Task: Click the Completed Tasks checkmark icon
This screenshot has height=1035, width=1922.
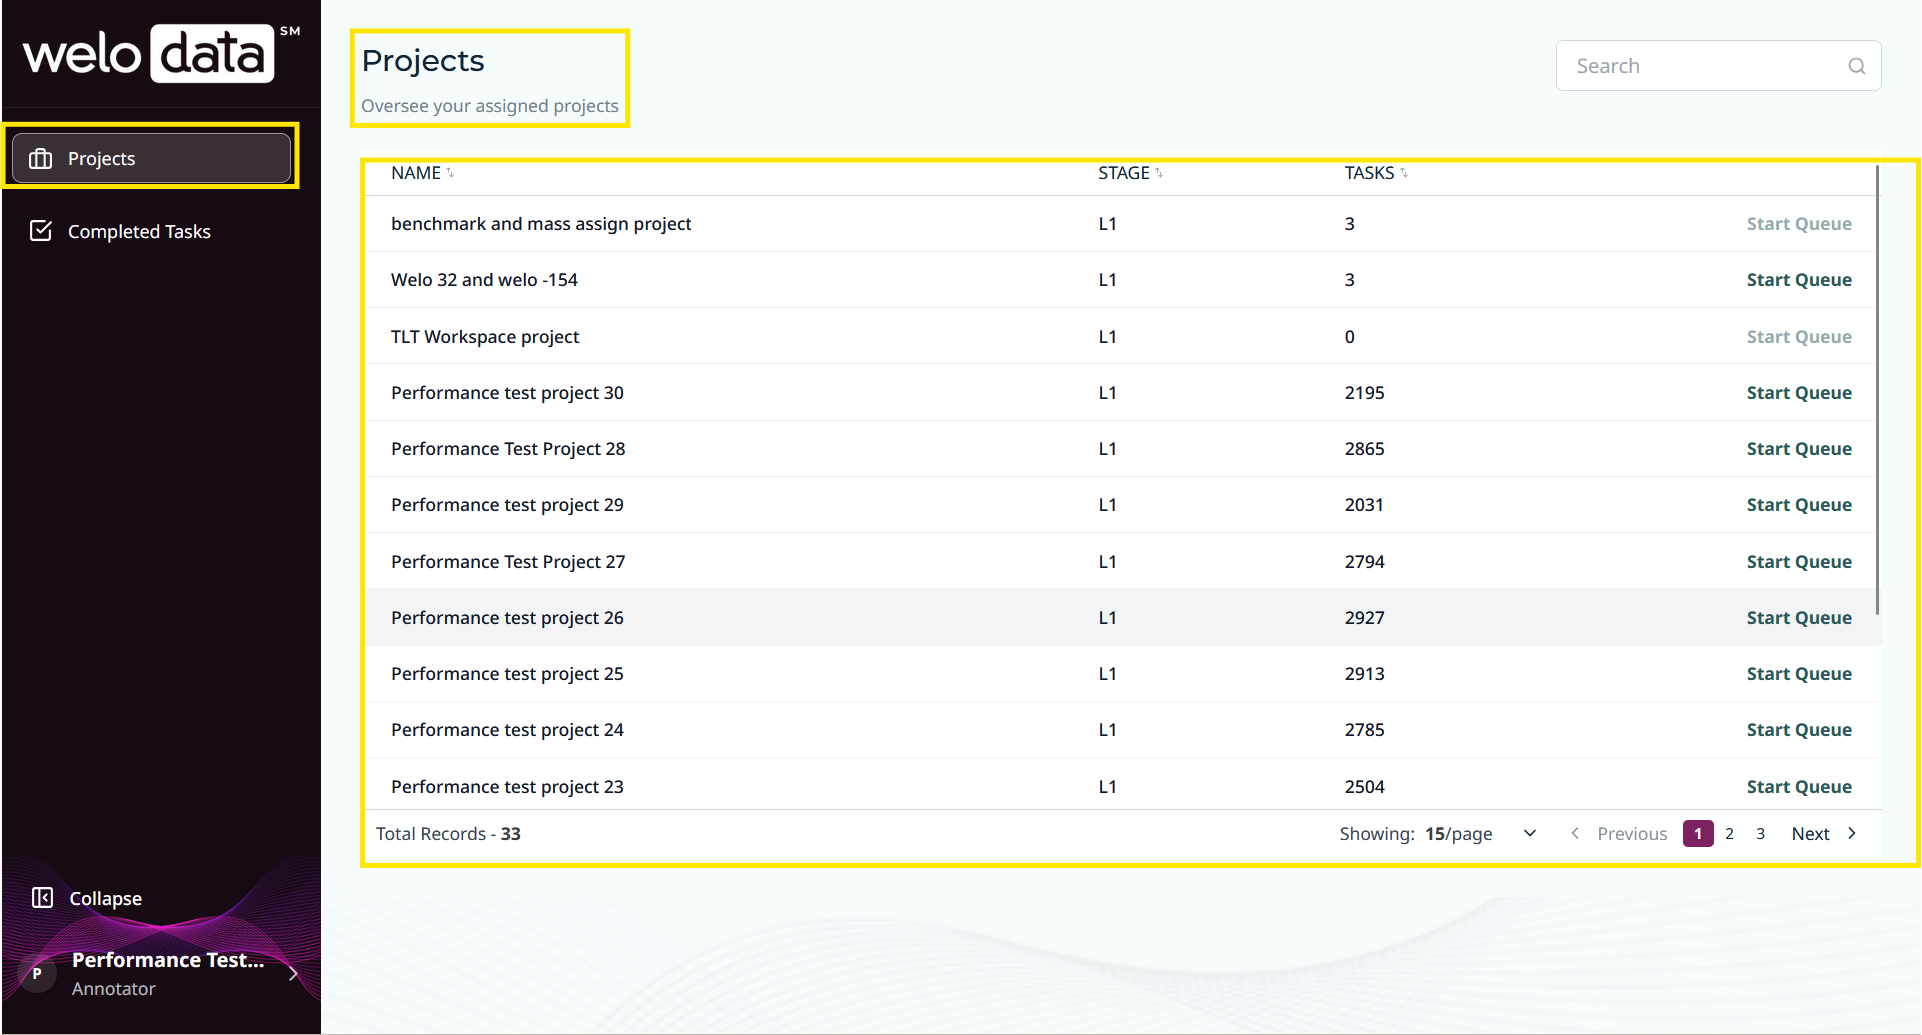Action: point(41,231)
